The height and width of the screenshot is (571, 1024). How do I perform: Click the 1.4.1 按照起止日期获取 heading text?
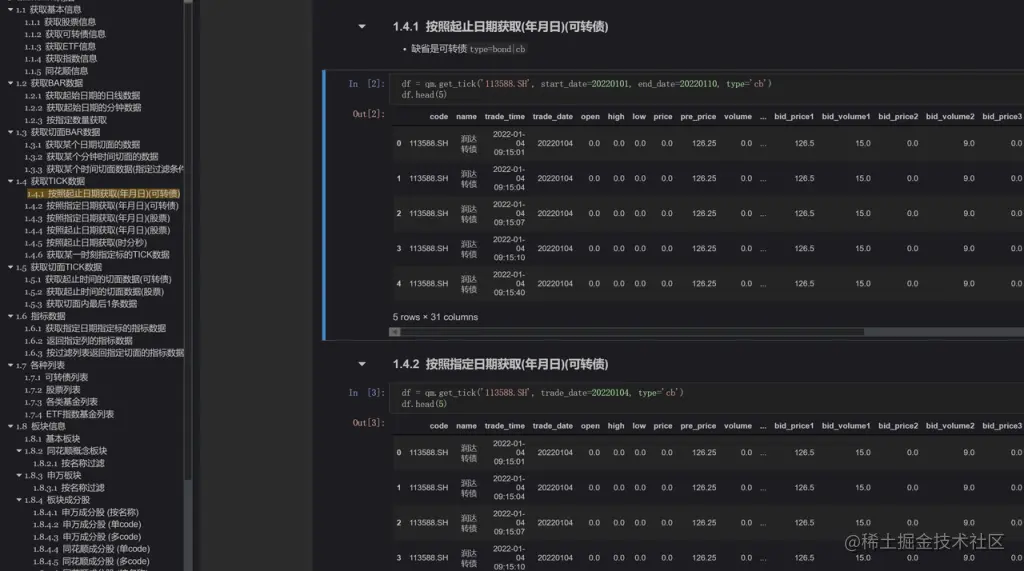[500, 27]
